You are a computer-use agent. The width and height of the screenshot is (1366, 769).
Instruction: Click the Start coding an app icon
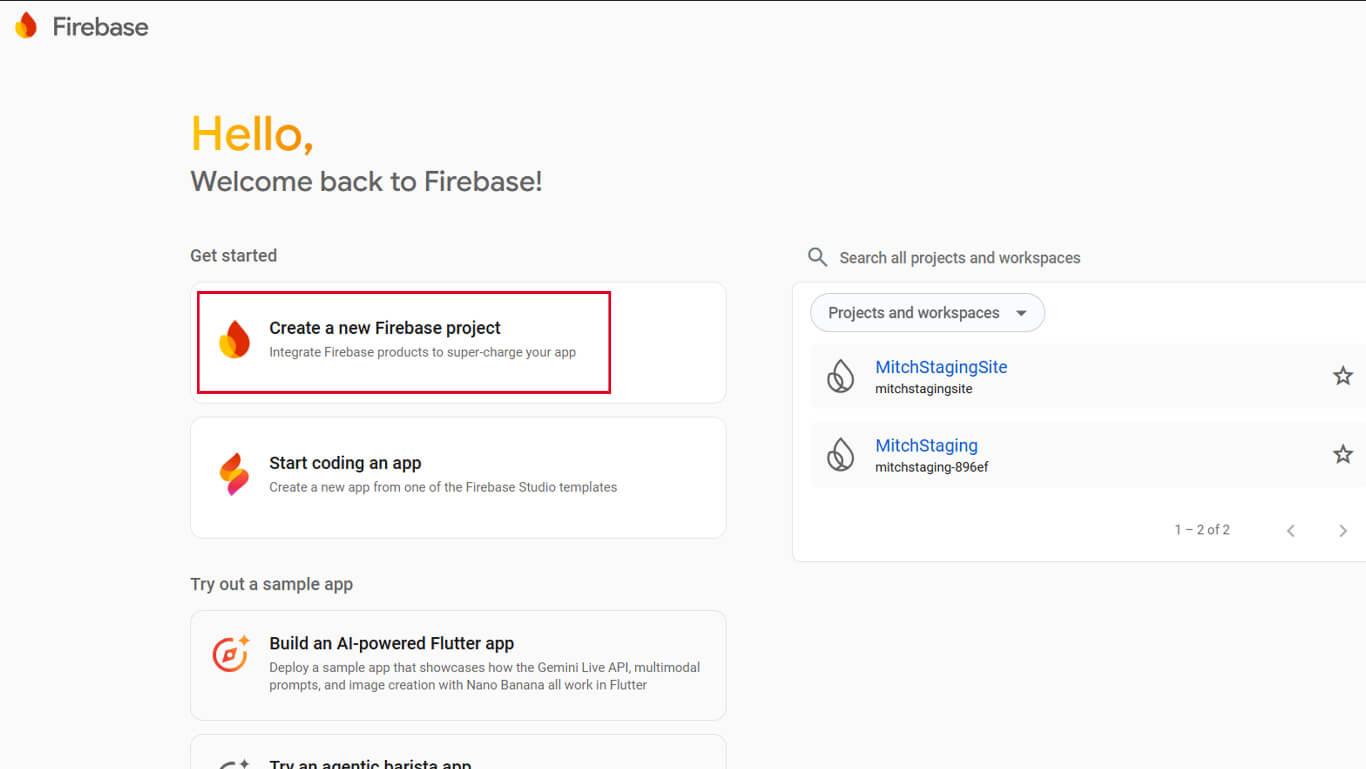pyautogui.click(x=234, y=475)
